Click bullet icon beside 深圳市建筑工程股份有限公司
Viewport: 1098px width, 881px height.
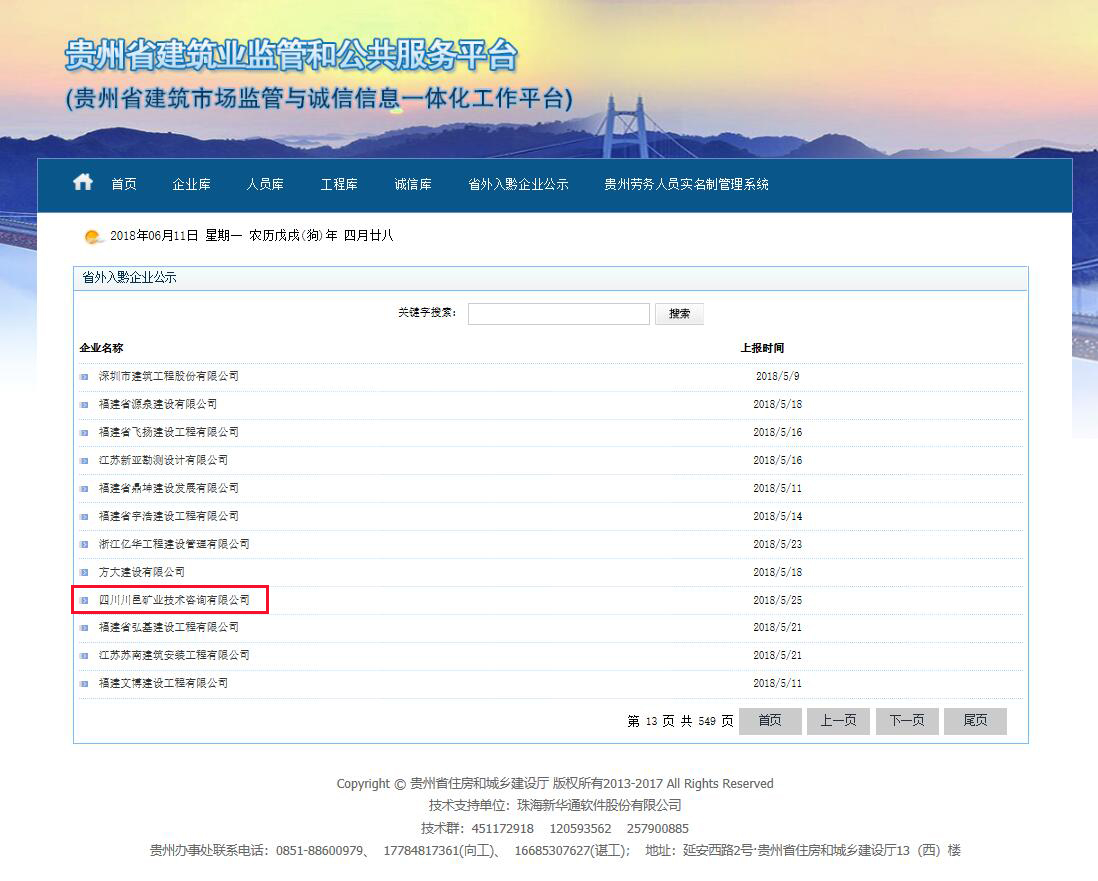pyautogui.click(x=84, y=377)
